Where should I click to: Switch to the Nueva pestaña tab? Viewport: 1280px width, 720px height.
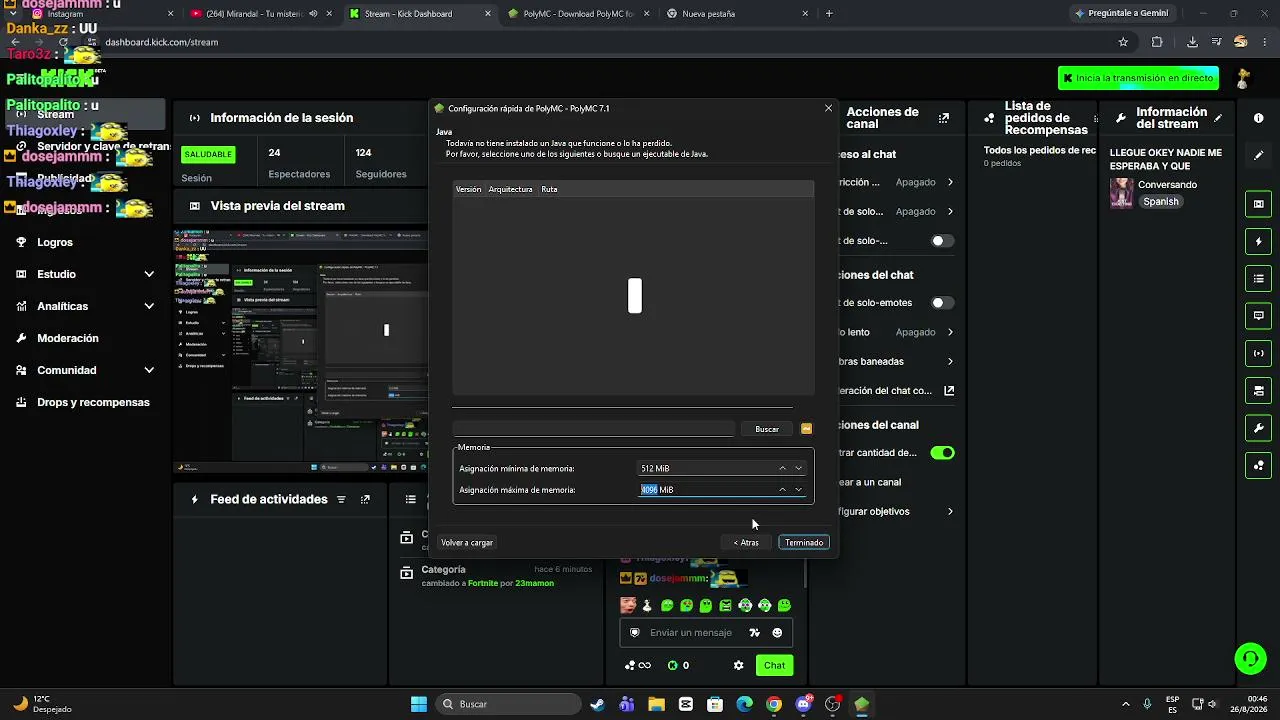(736, 14)
